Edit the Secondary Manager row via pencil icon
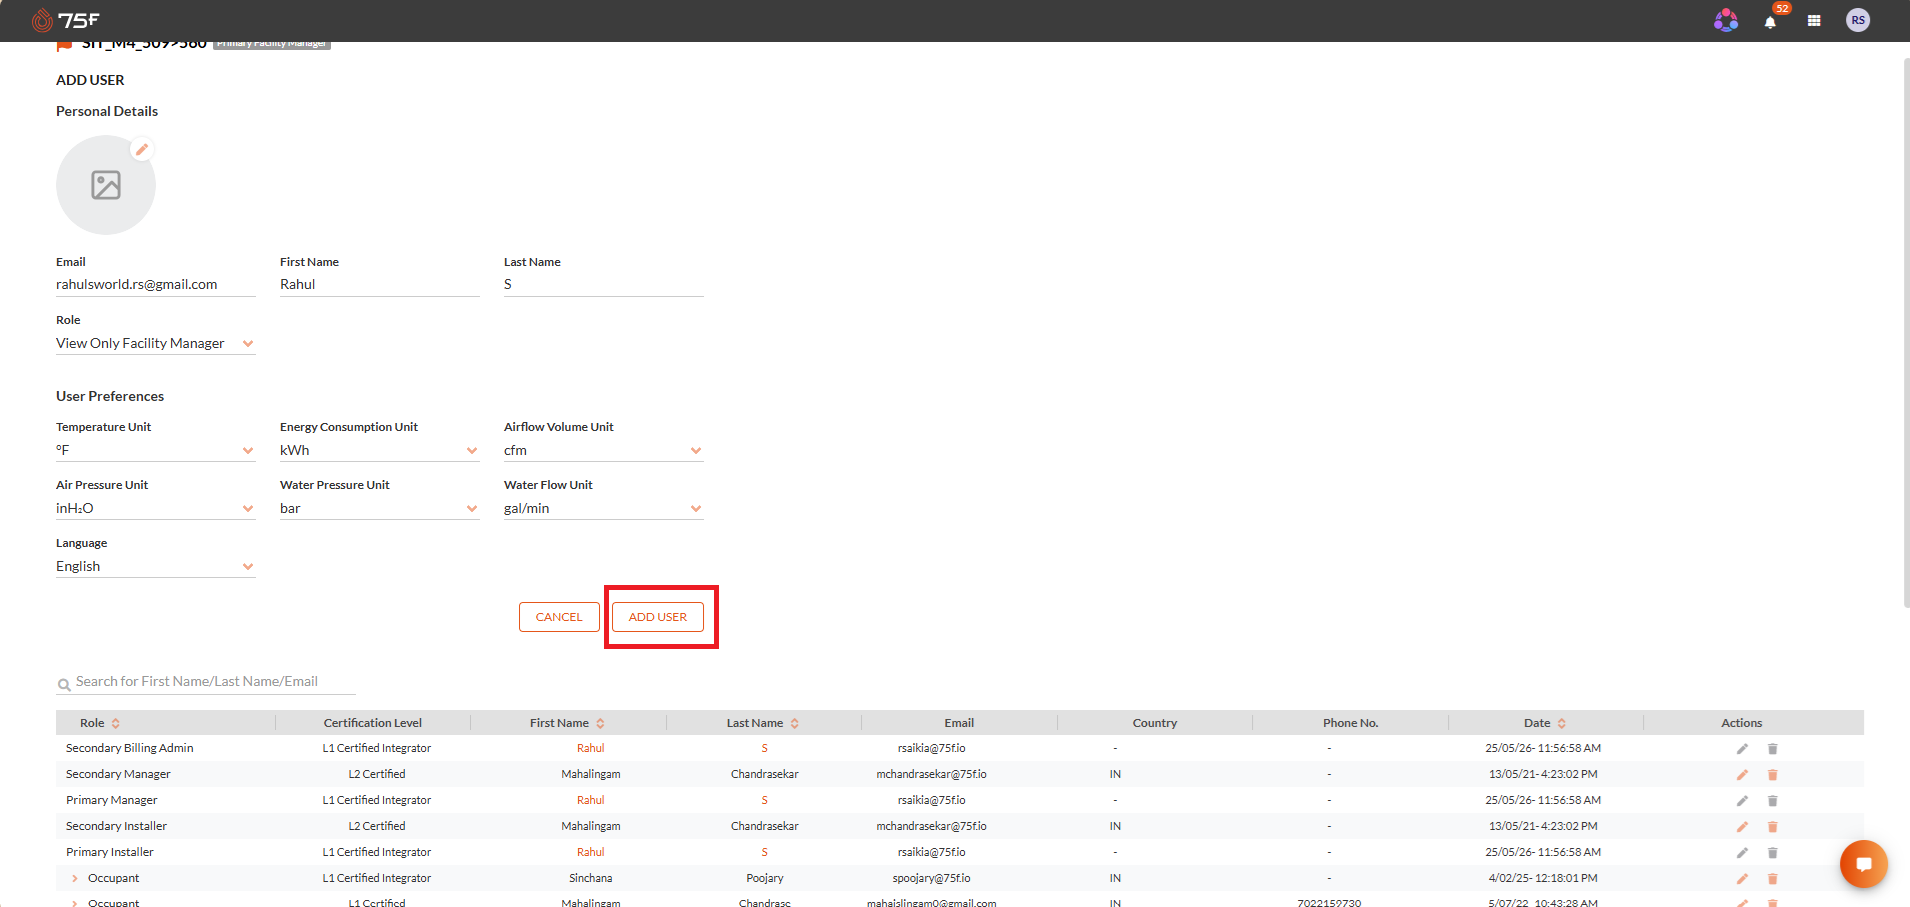This screenshot has width=1910, height=907. (1742, 774)
